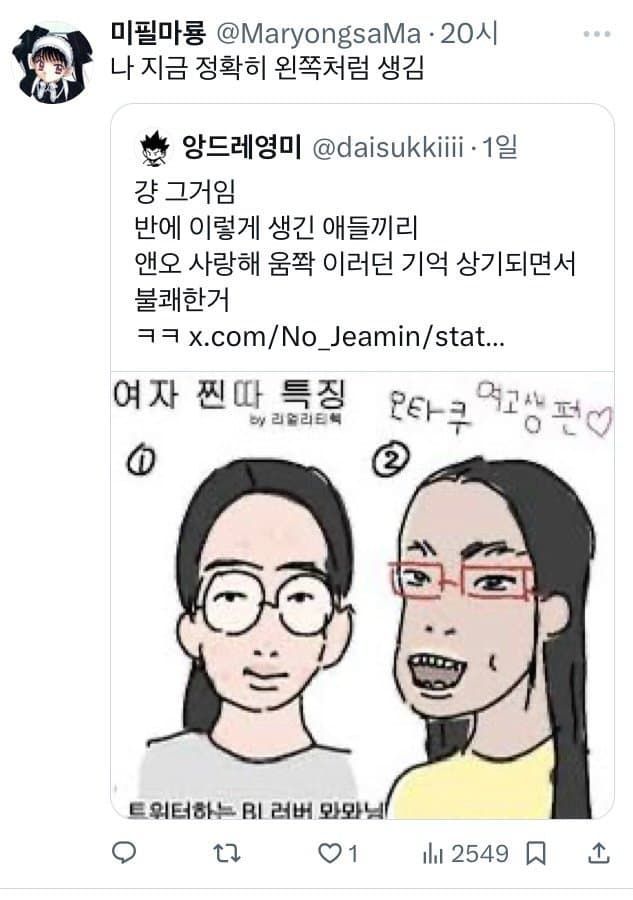Click the 미필마룡 display name

158,33
